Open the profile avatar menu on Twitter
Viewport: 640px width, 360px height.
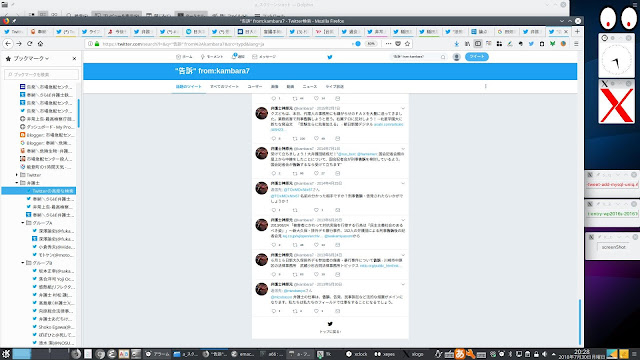[x=456, y=57]
